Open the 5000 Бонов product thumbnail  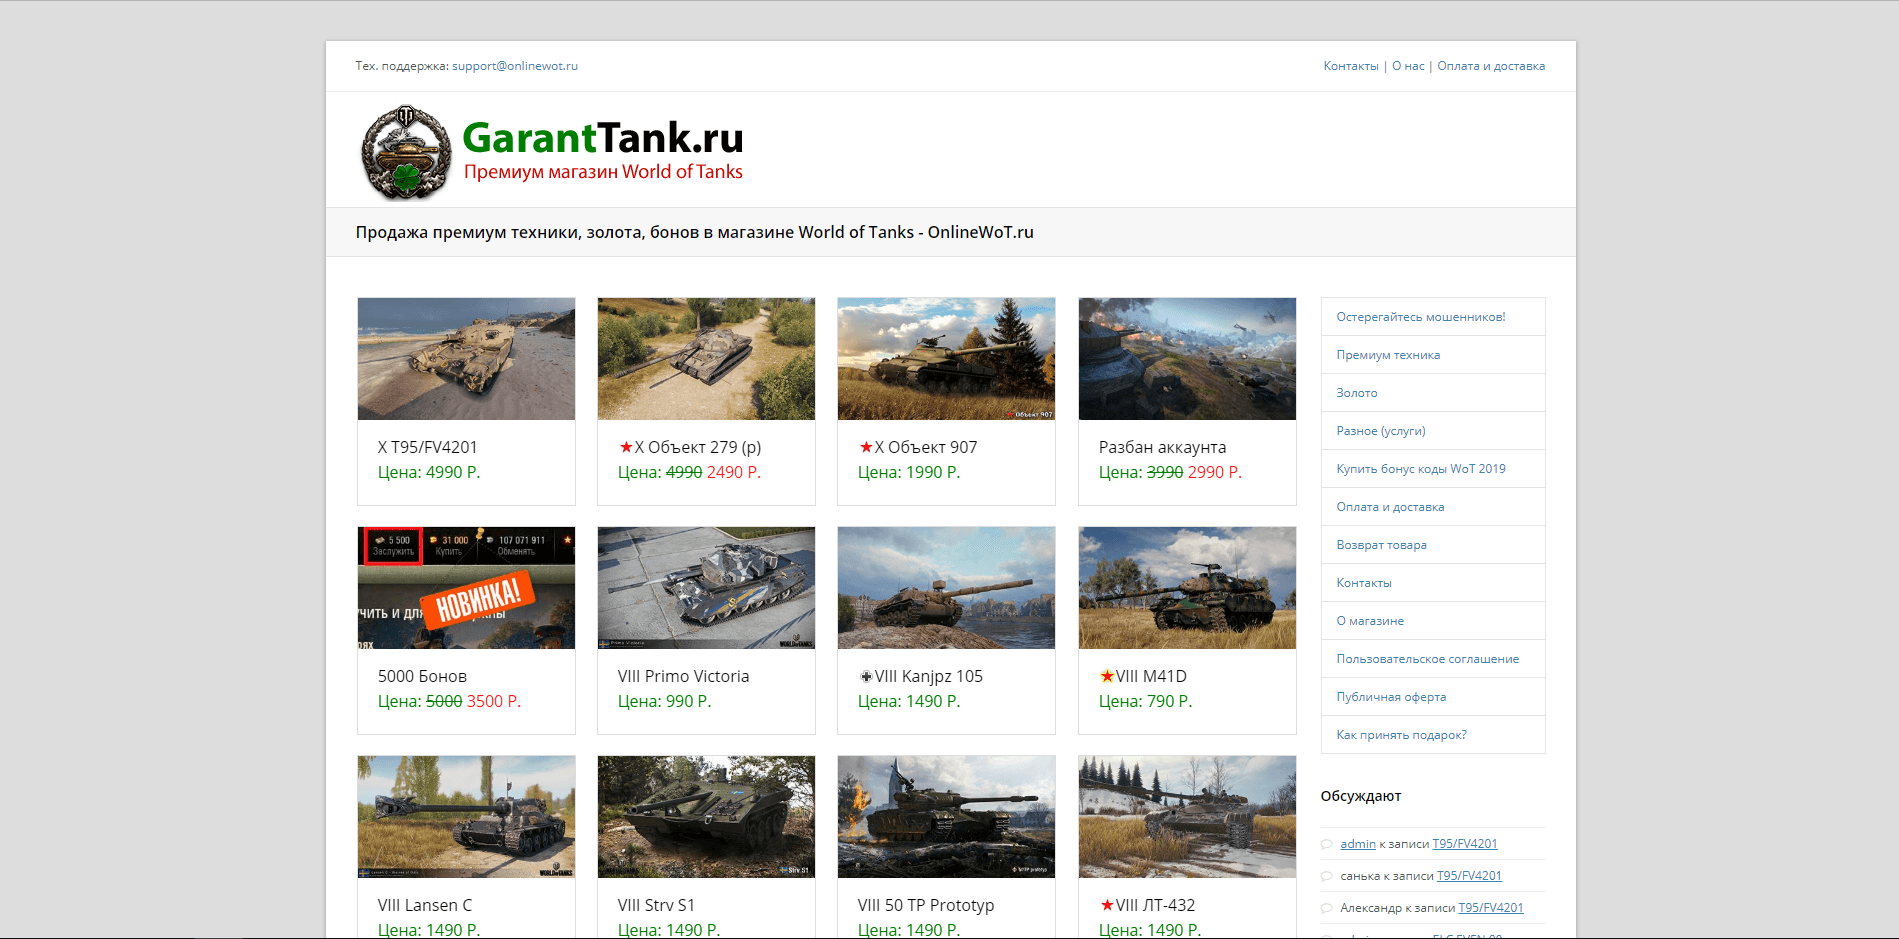tap(465, 588)
